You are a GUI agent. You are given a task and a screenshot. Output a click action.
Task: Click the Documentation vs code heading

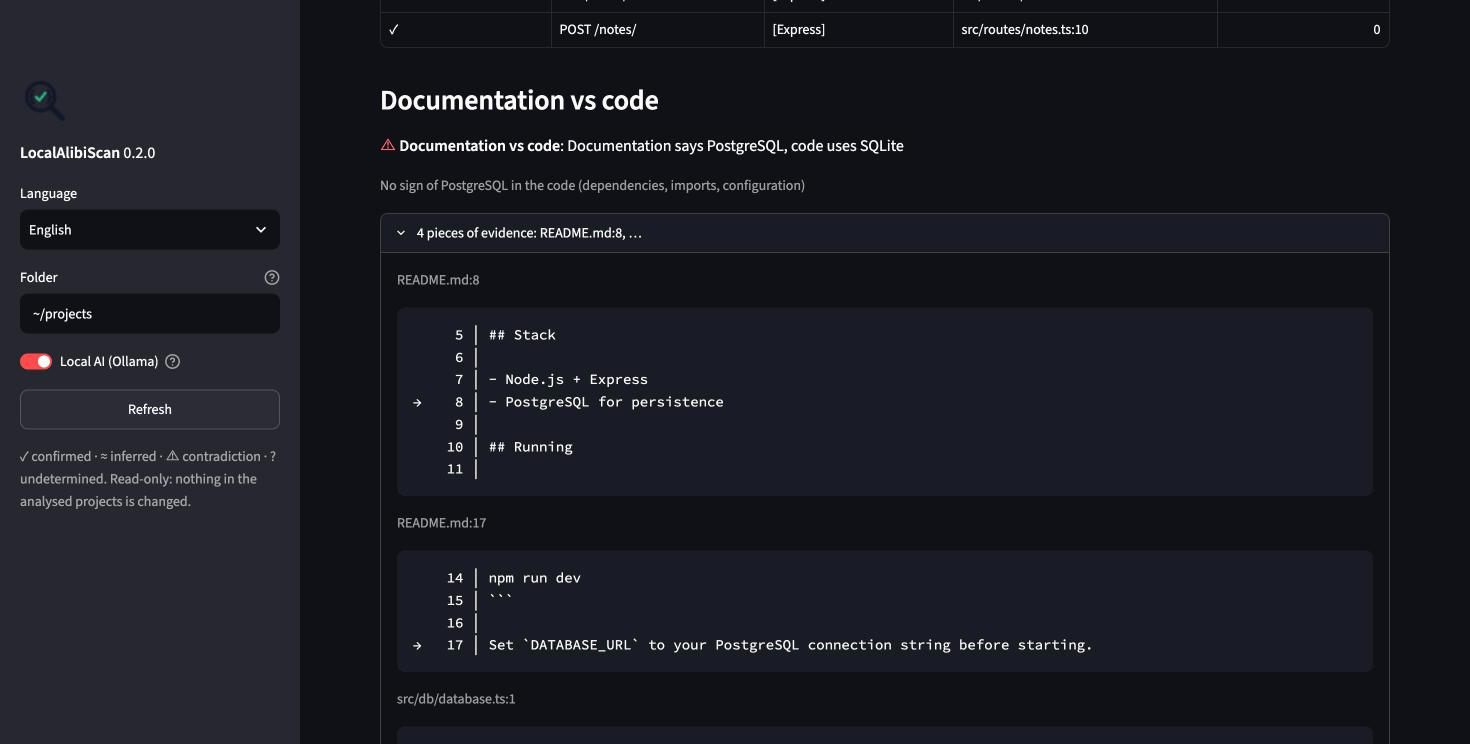(519, 100)
